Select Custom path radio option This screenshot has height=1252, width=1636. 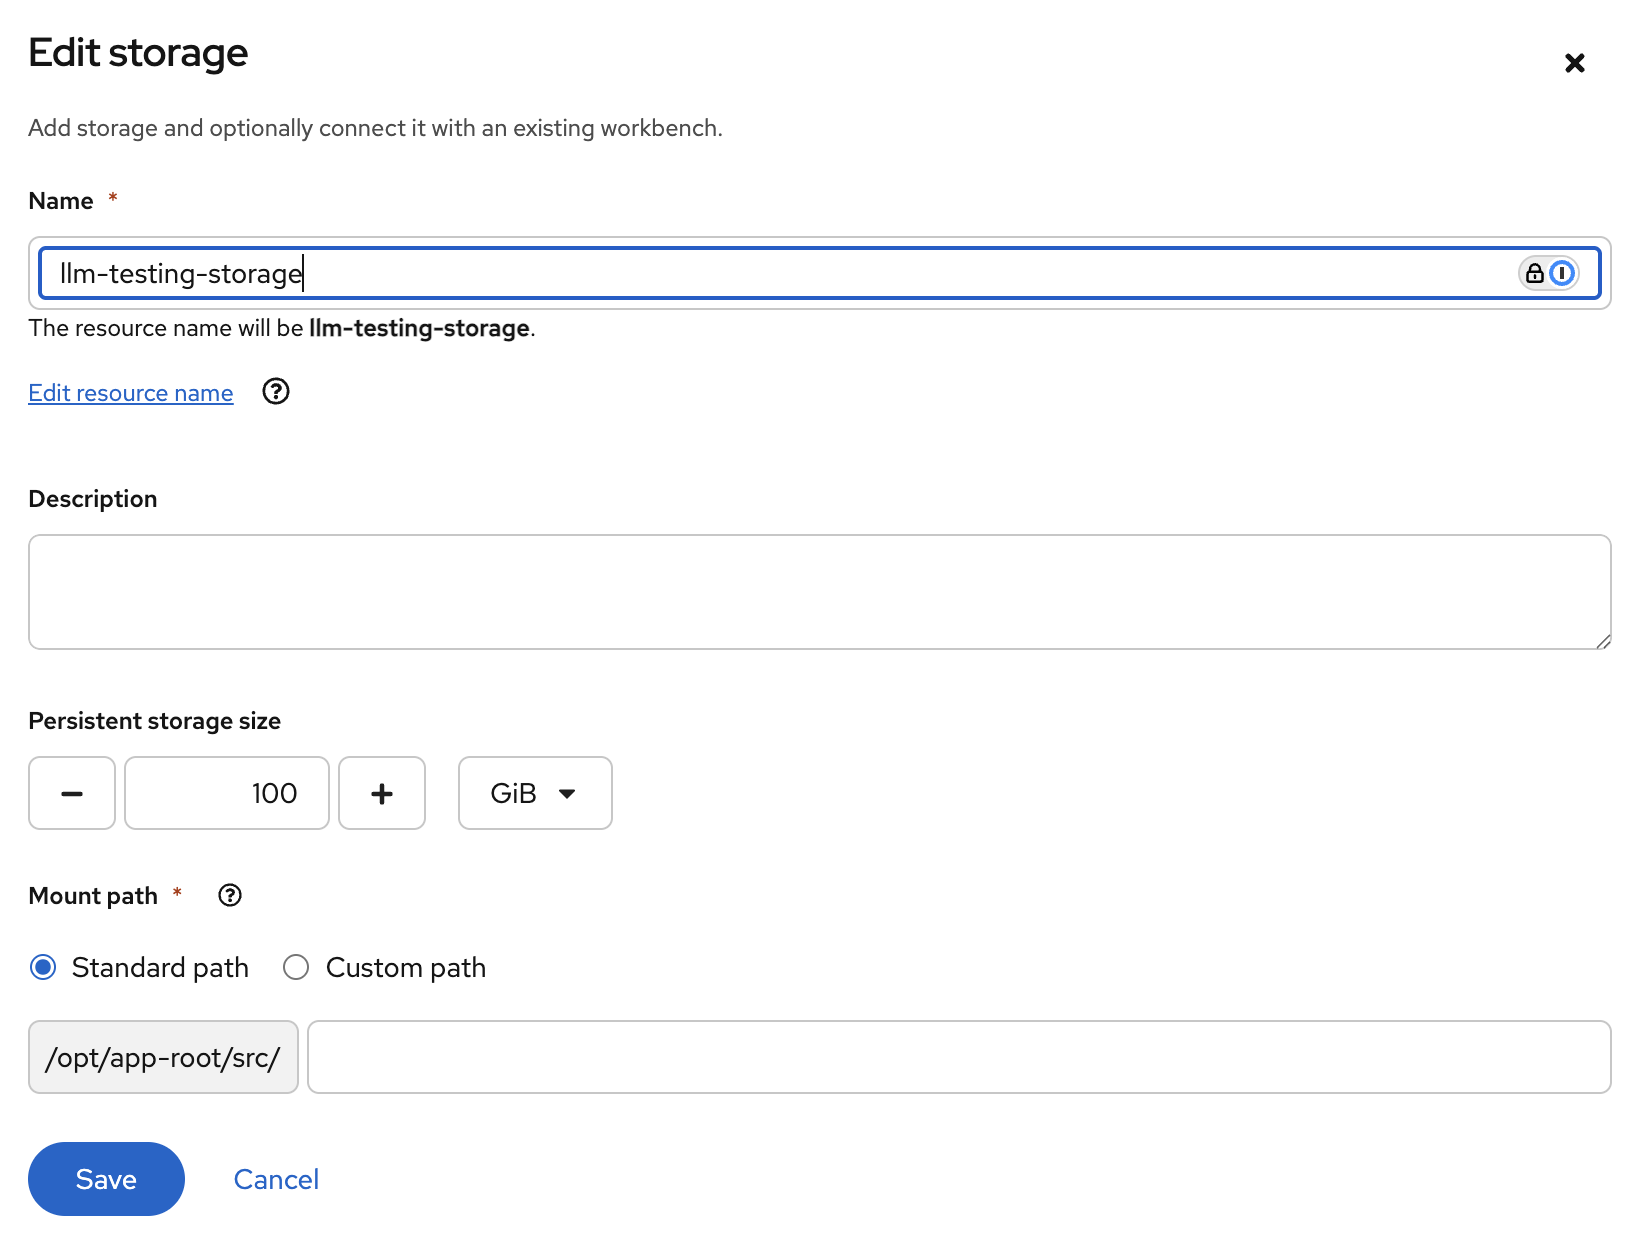tap(296, 967)
